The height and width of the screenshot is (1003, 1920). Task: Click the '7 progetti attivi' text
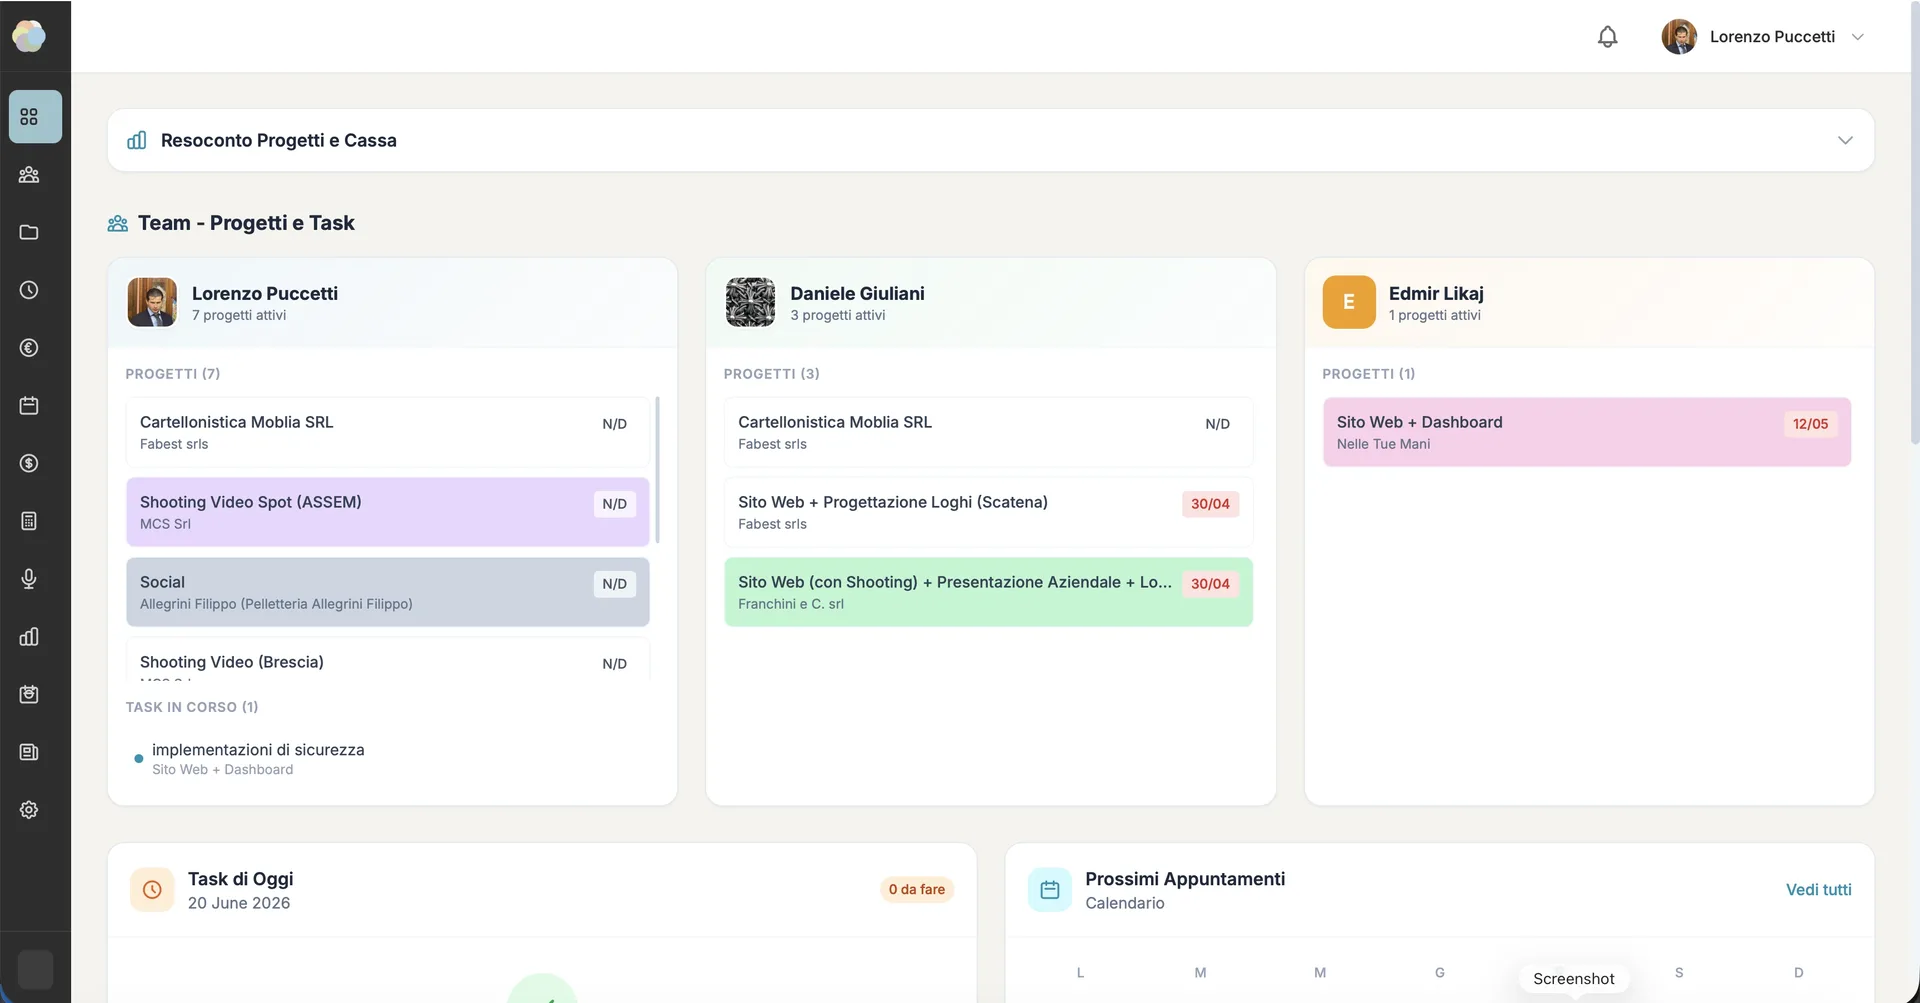239,315
